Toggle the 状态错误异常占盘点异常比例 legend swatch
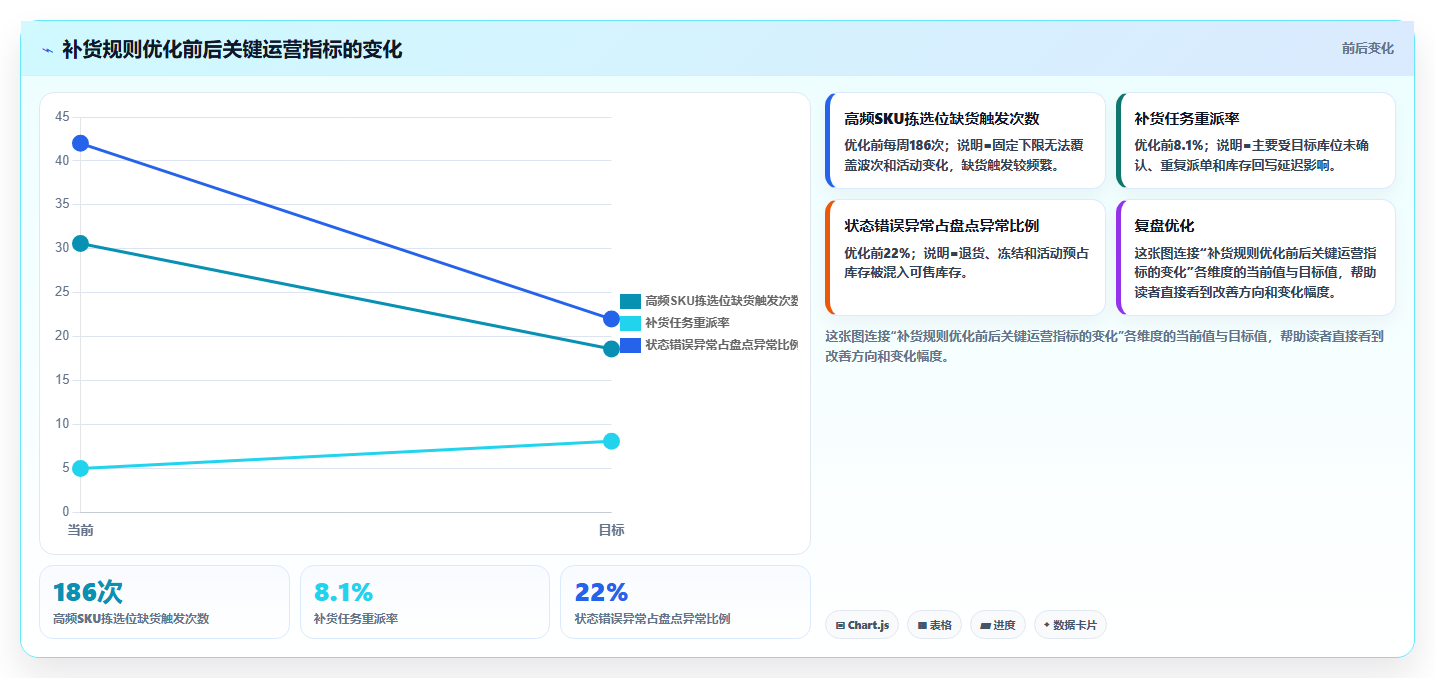Screen dimensions: 1435x678 pyautogui.click(x=630, y=345)
